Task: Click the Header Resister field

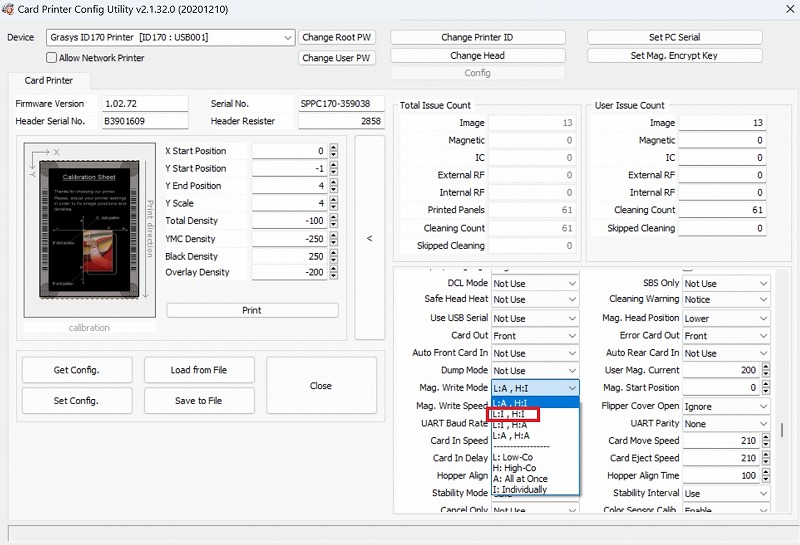Action: coord(341,121)
